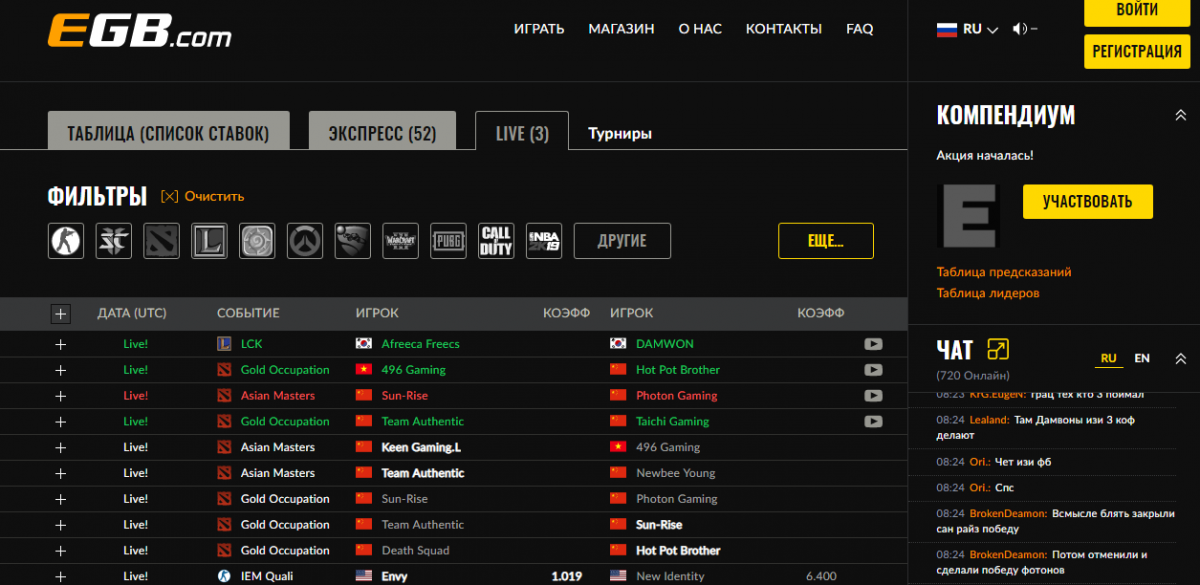Viewport: 1200px width, 585px height.
Task: Open the МАГАЗИН menu item
Action: click(621, 29)
